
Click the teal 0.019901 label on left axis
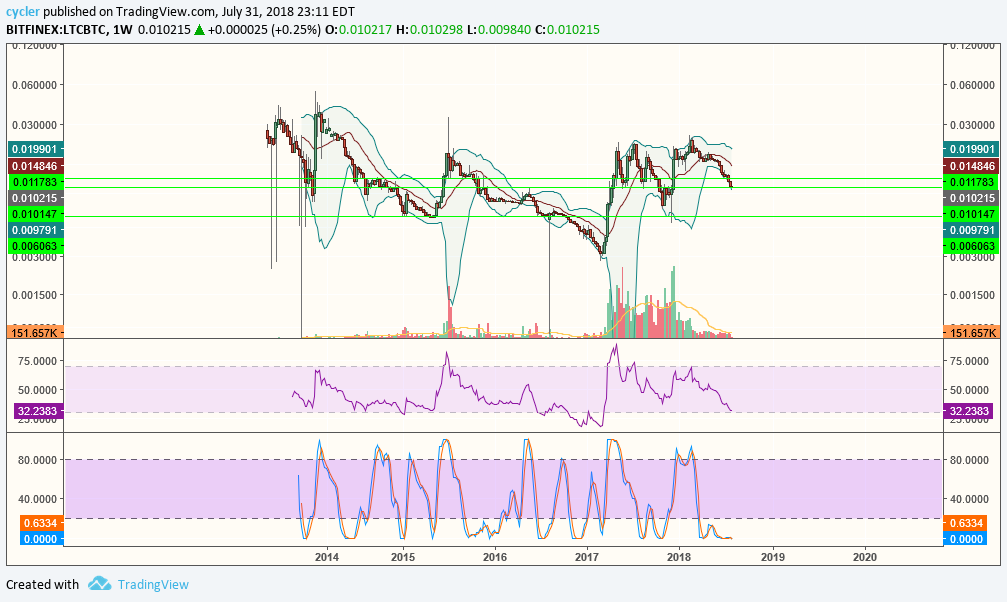point(36,149)
